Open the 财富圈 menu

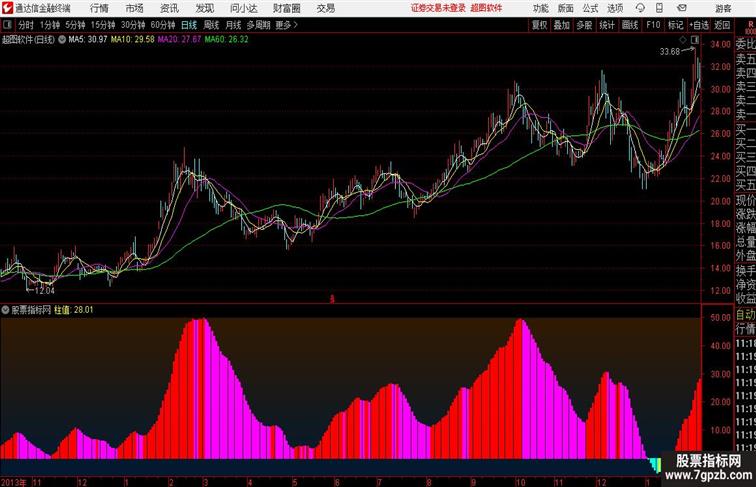point(286,8)
